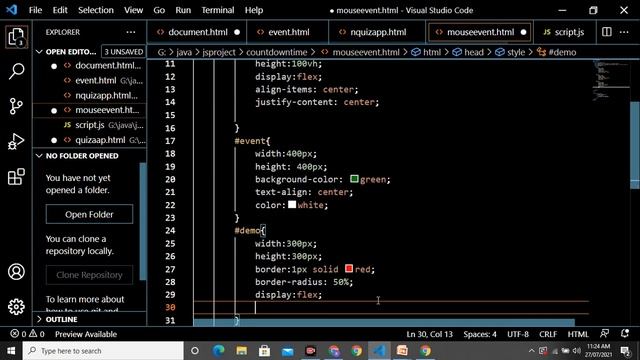The image size is (640, 360).
Task: Open editor more actions ellipsis
Action: pos(624,32)
